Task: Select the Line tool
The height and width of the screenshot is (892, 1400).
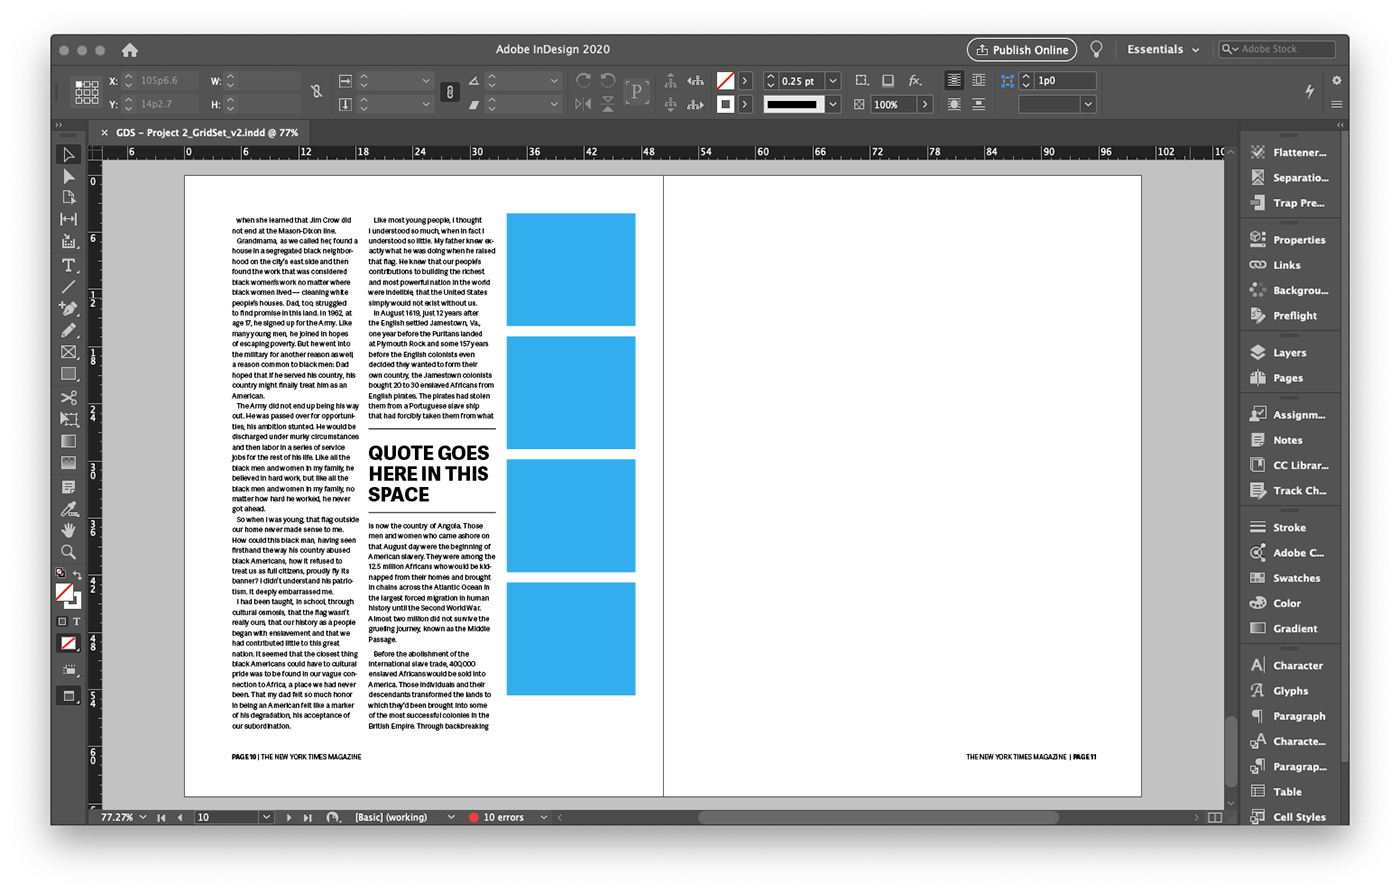Action: pos(68,287)
